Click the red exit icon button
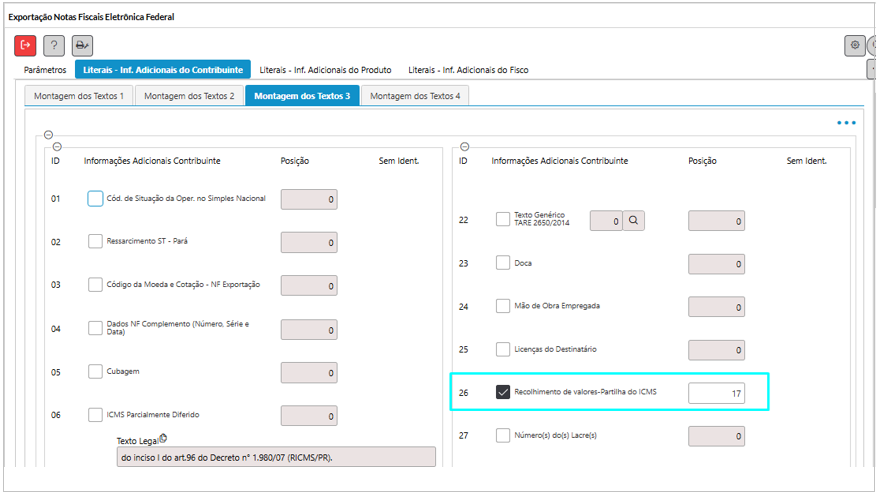Screen dimensions: 877x494 tap(26, 45)
